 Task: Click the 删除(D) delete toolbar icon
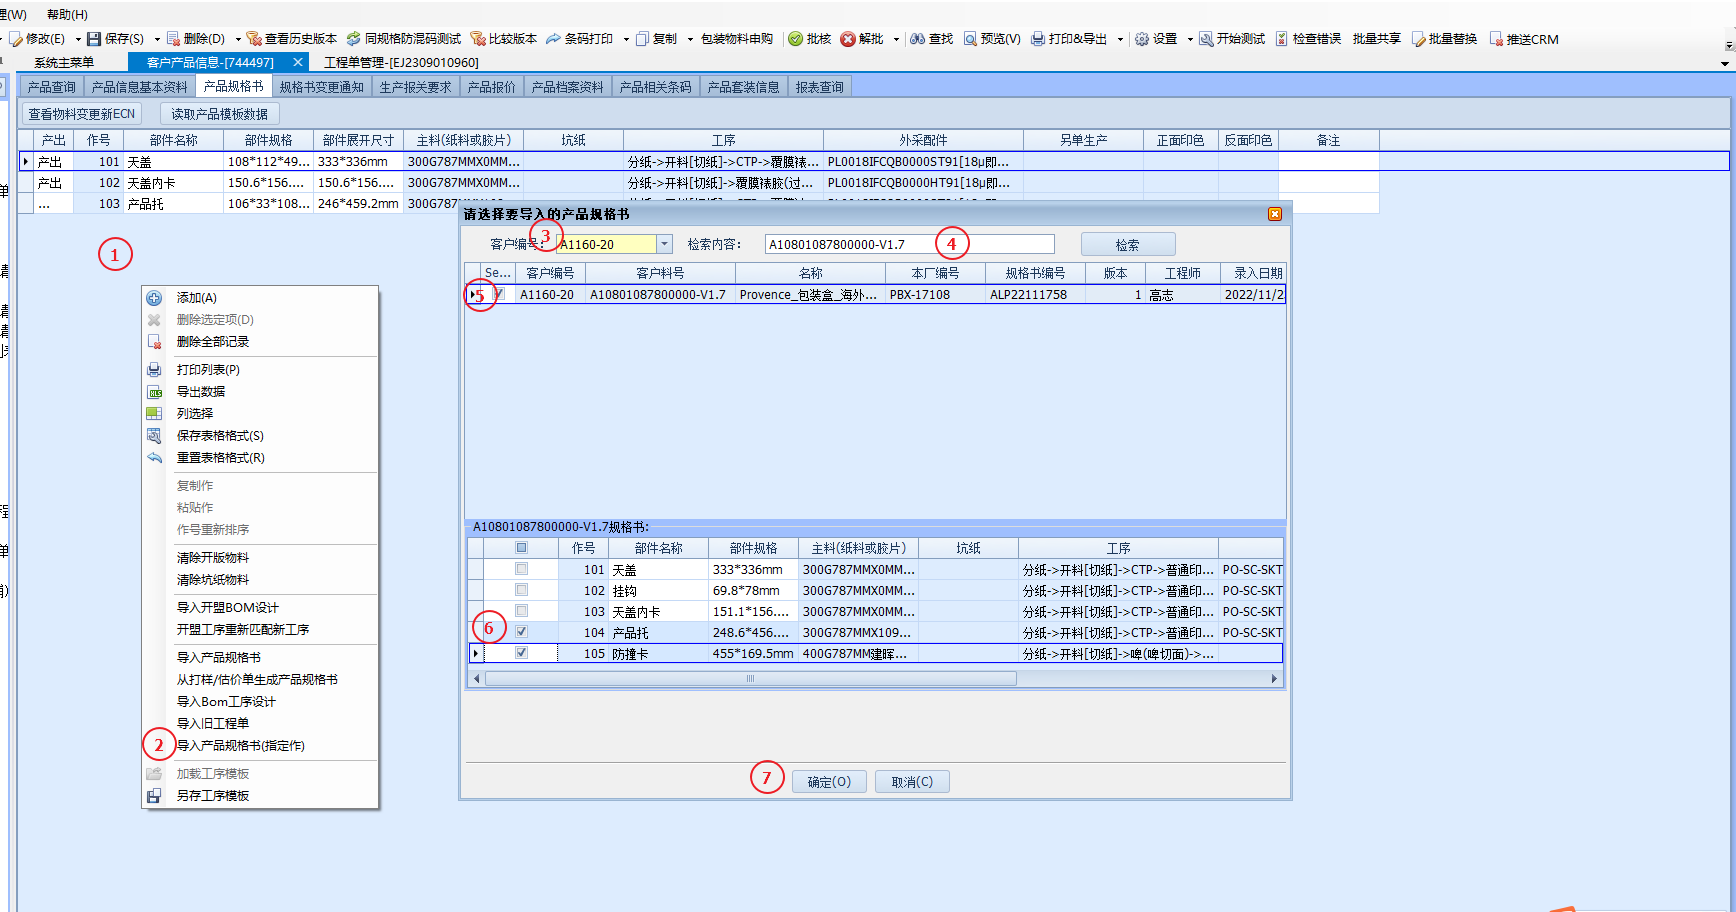click(x=173, y=39)
